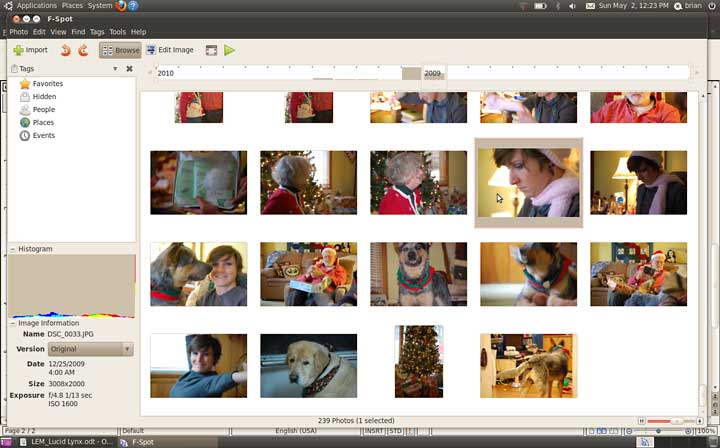720x448 pixels.
Task: Select the yellow labrador photo
Action: point(309,366)
